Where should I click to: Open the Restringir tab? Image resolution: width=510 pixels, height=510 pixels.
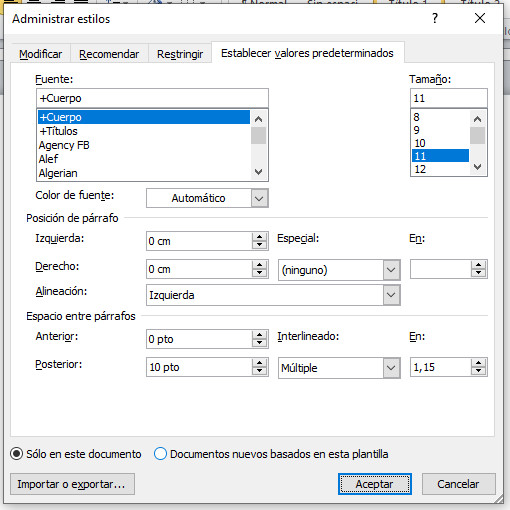(x=180, y=54)
